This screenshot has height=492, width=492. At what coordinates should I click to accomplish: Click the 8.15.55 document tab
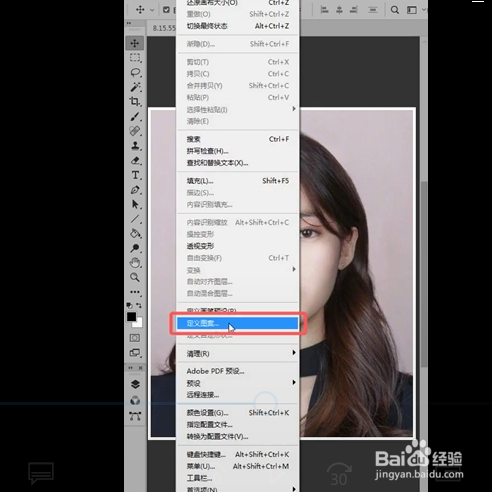point(164,28)
